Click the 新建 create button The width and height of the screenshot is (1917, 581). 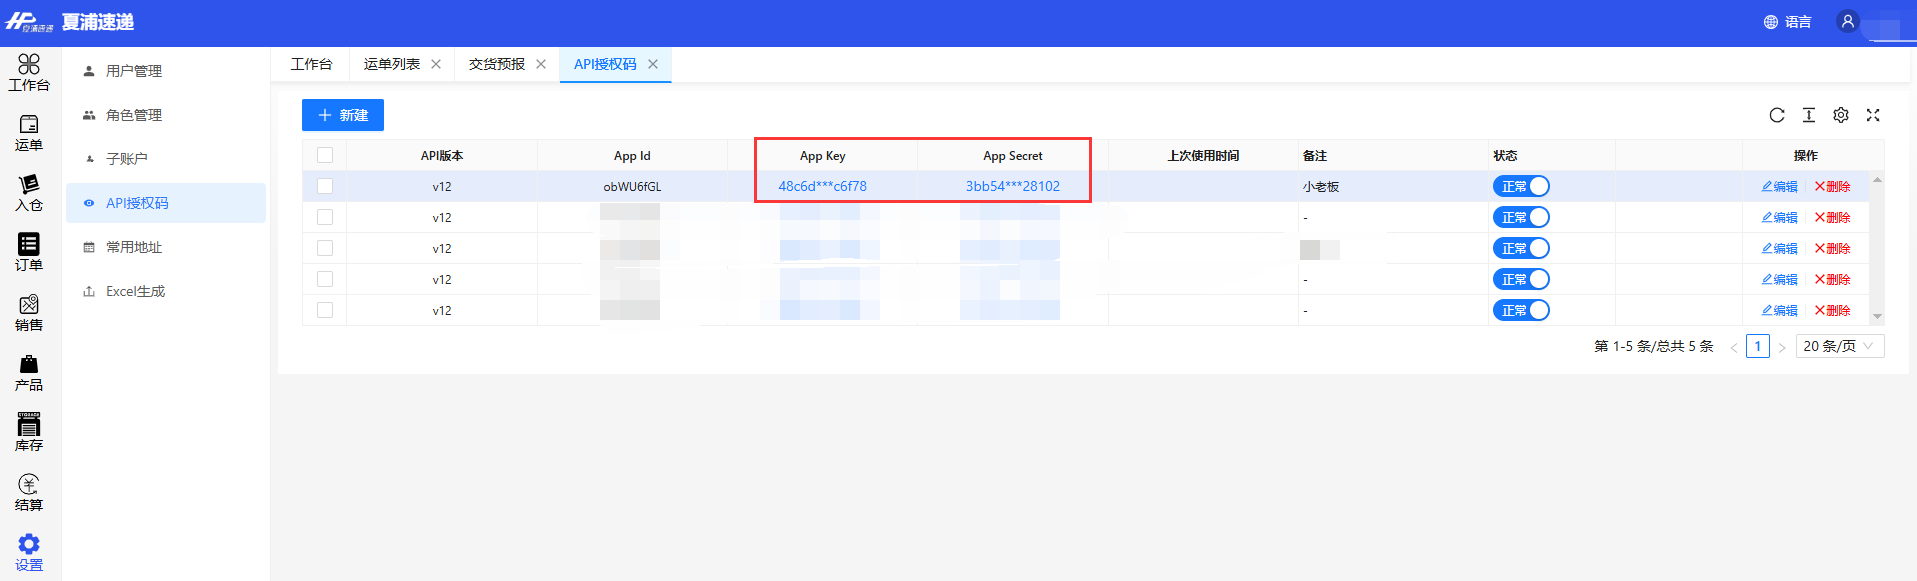point(343,115)
